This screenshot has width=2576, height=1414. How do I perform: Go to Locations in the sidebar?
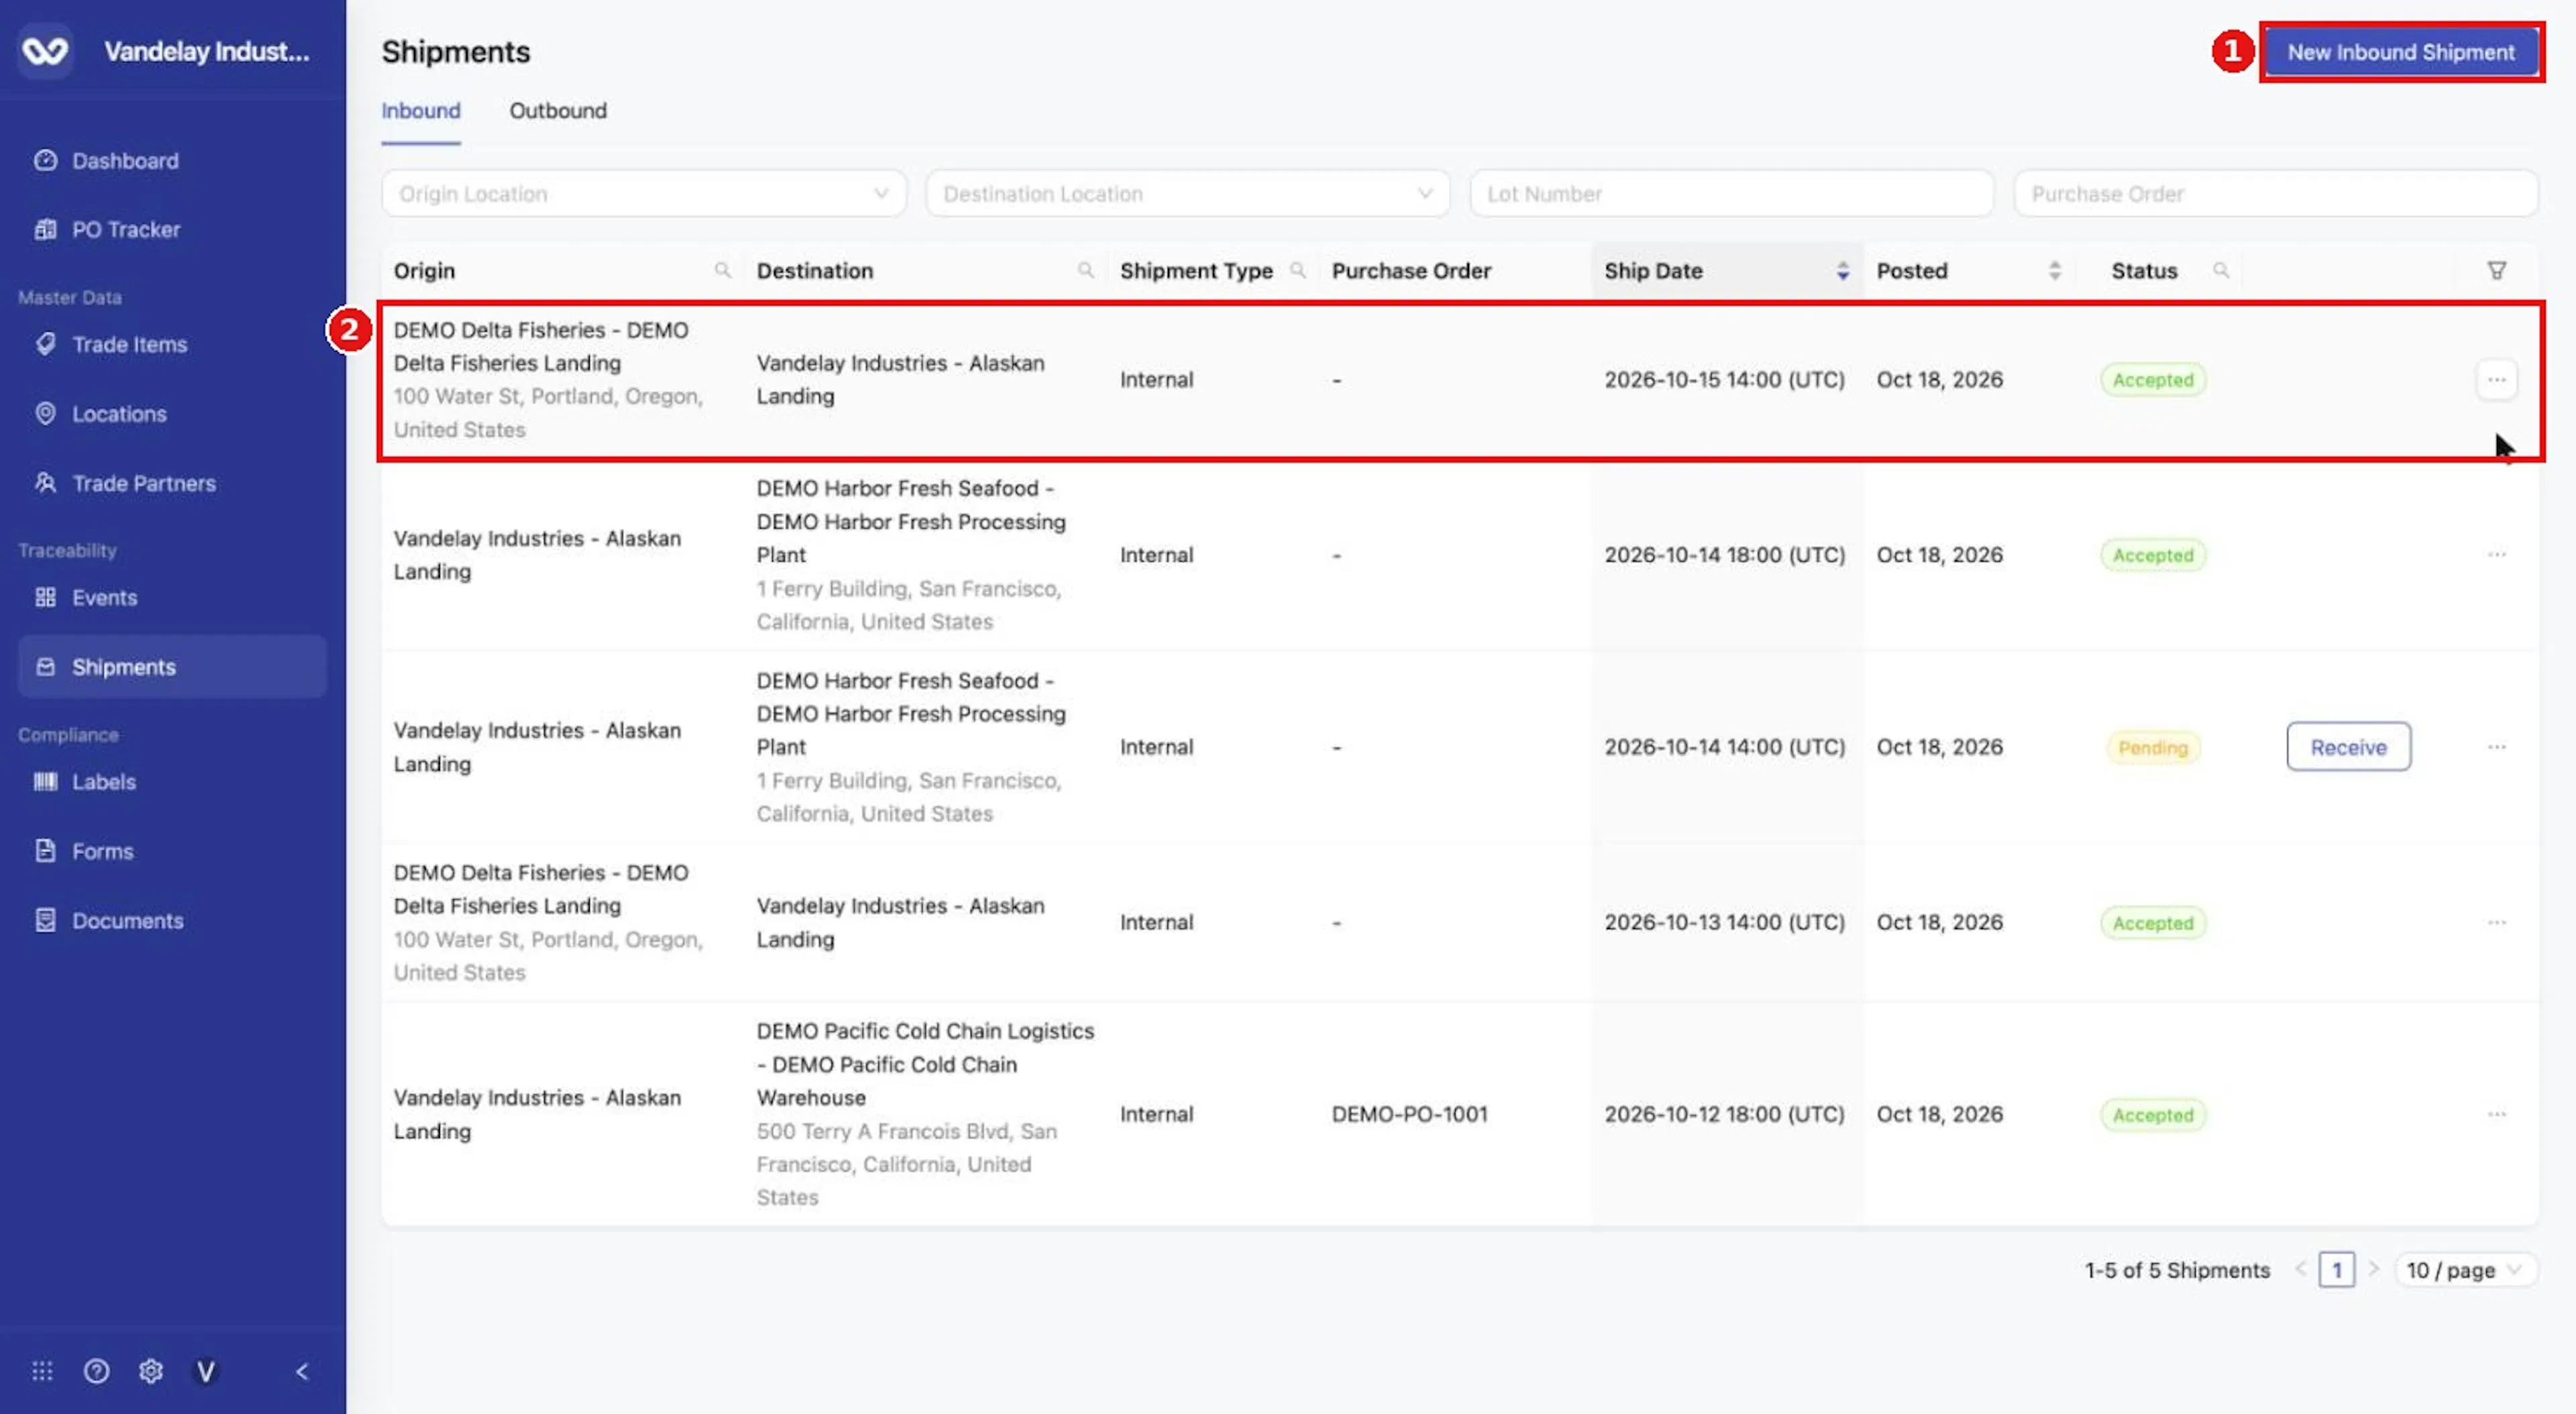[x=172, y=413]
